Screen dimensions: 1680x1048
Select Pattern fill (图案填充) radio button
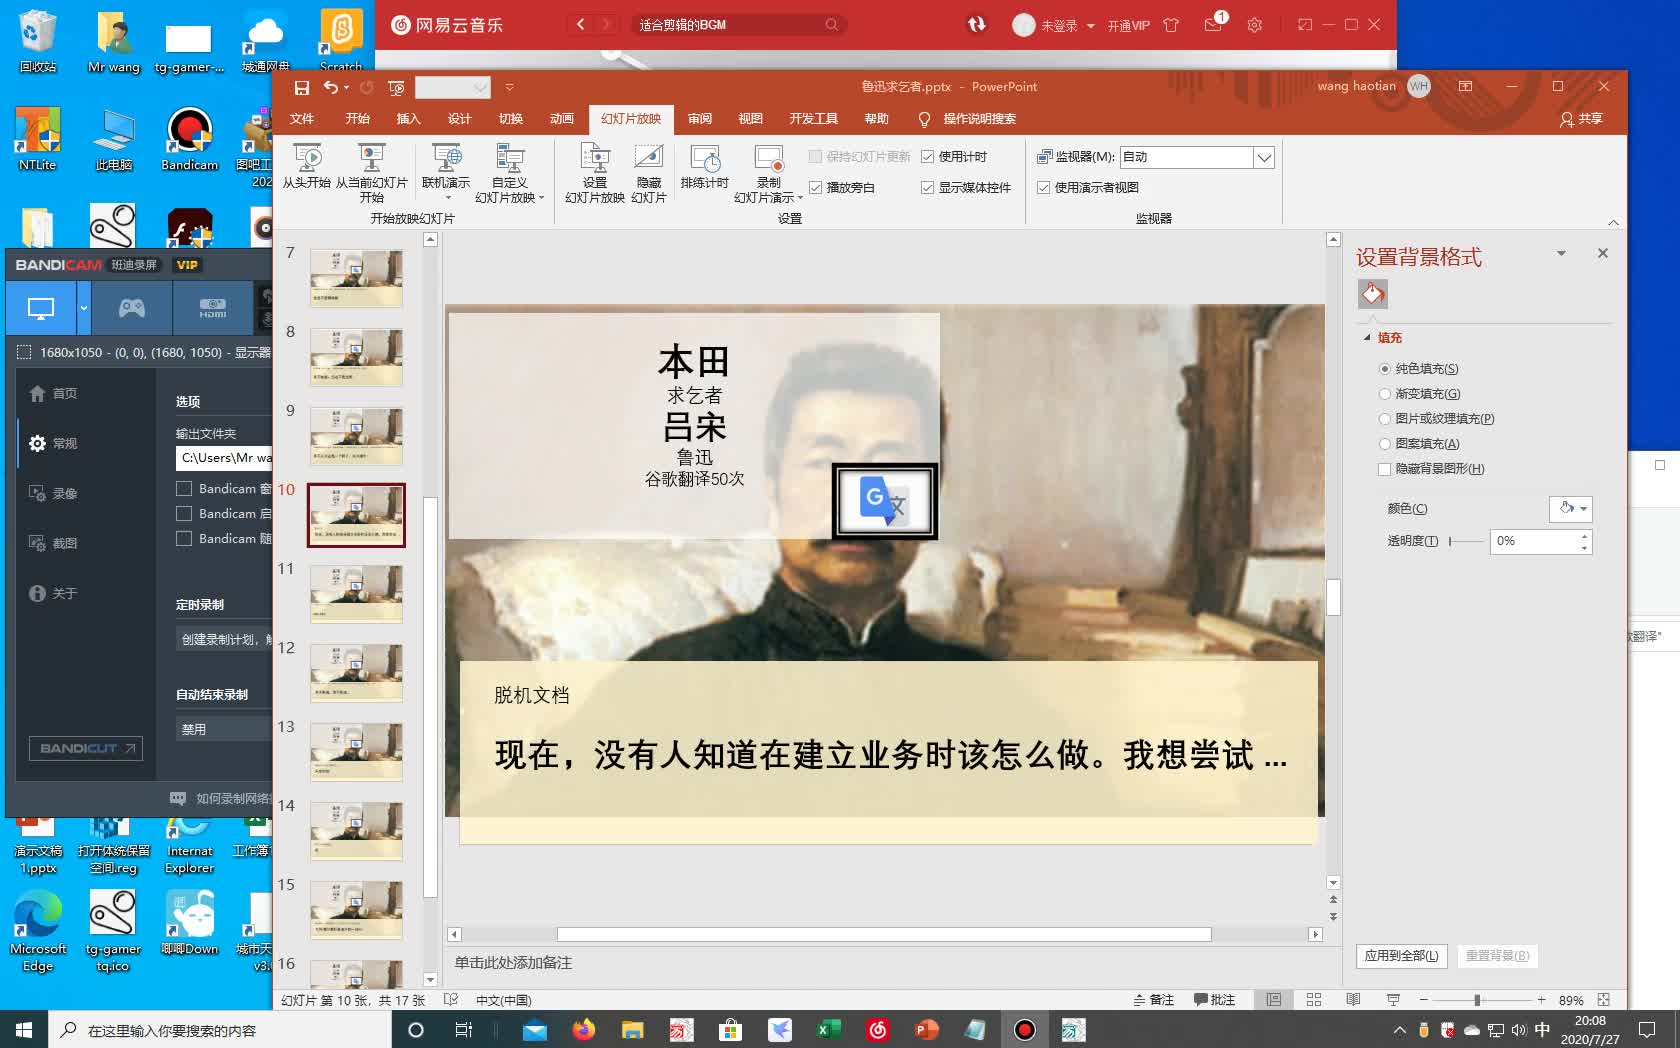(x=1385, y=444)
